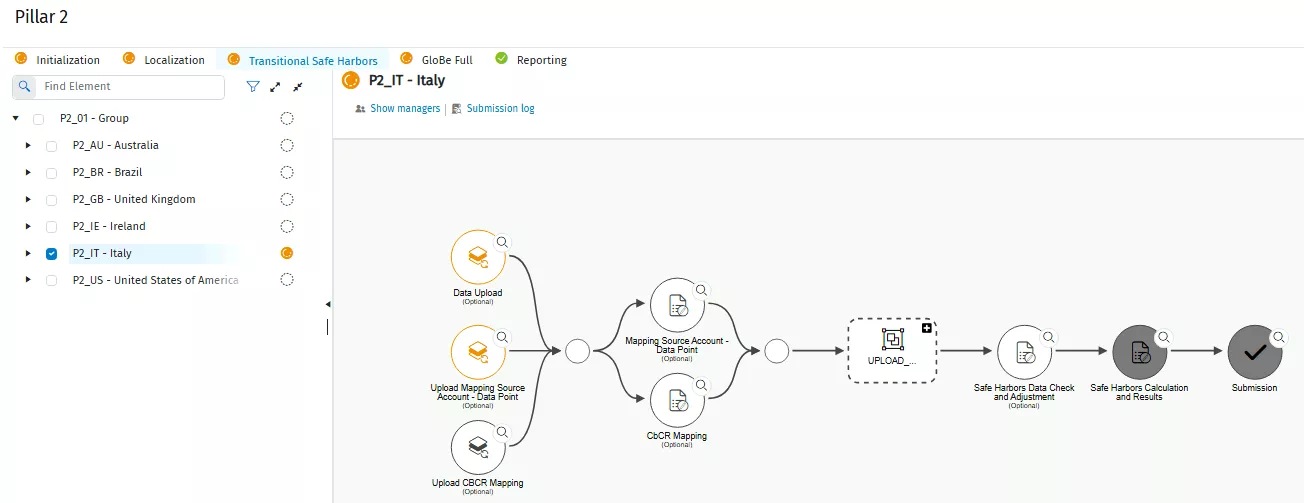Click the collapse all arrows icon

click(297, 87)
